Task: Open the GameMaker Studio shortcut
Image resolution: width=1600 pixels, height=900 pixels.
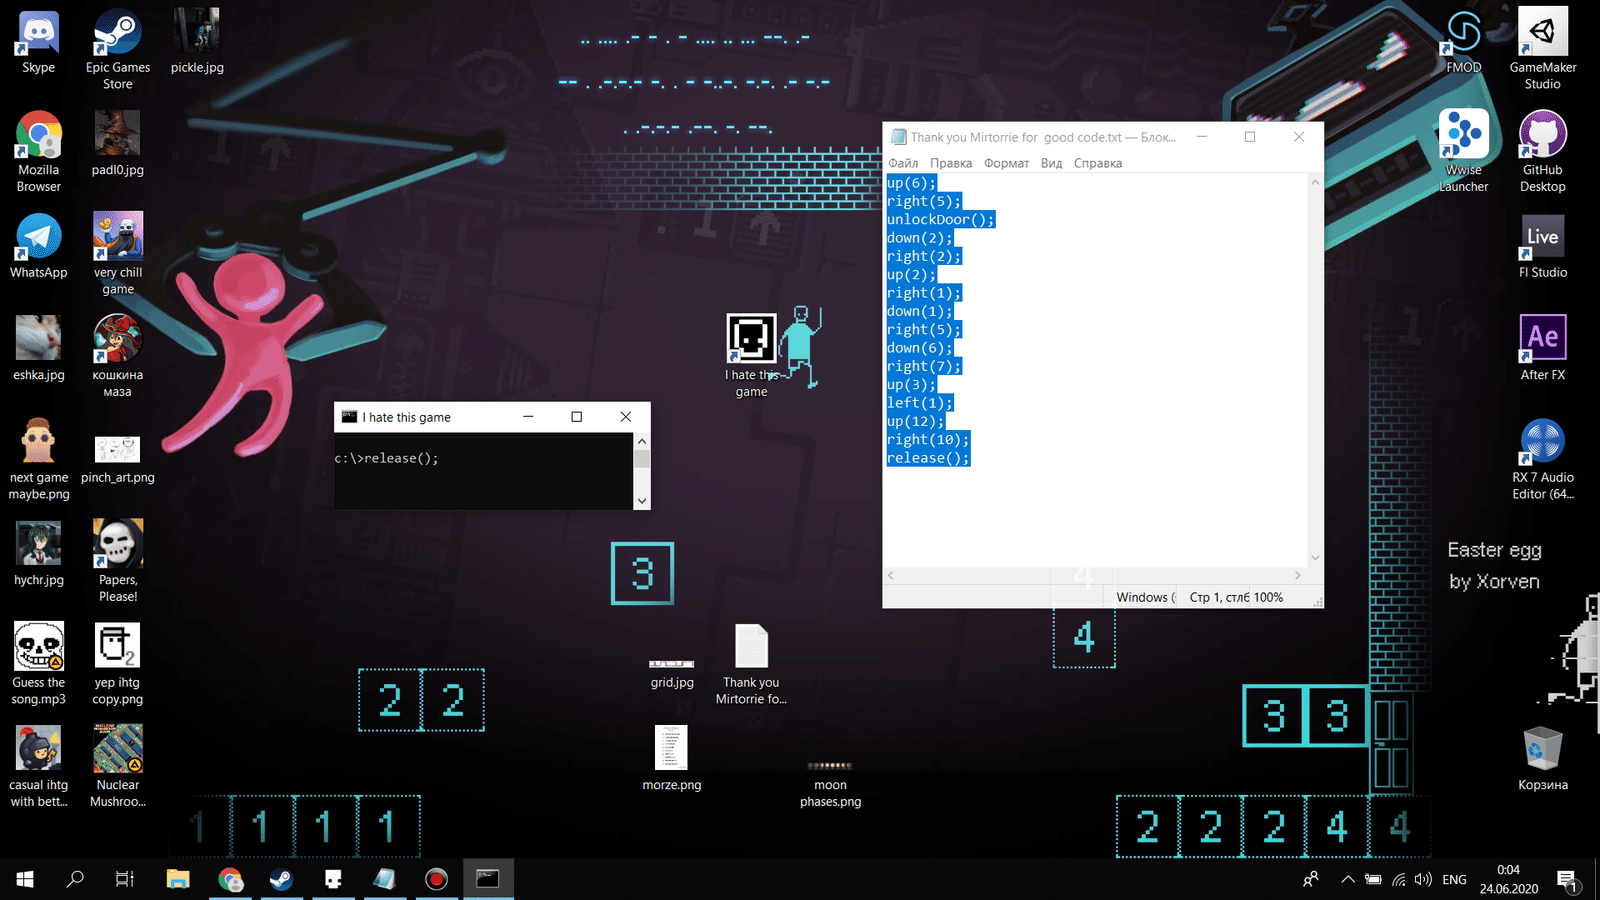Action: (1543, 49)
